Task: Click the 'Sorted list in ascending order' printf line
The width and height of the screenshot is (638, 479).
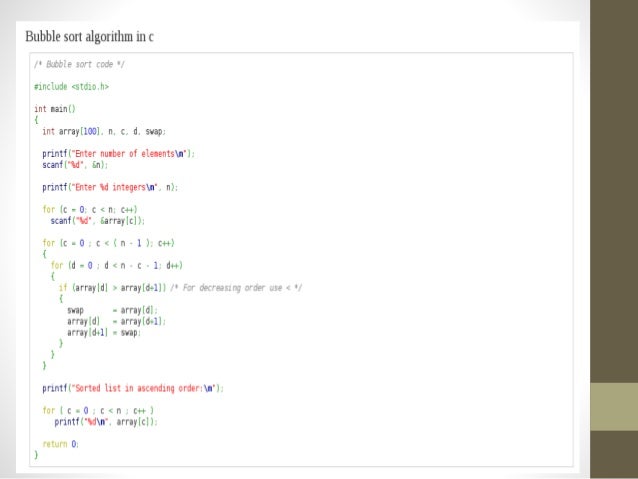Action: point(133,388)
